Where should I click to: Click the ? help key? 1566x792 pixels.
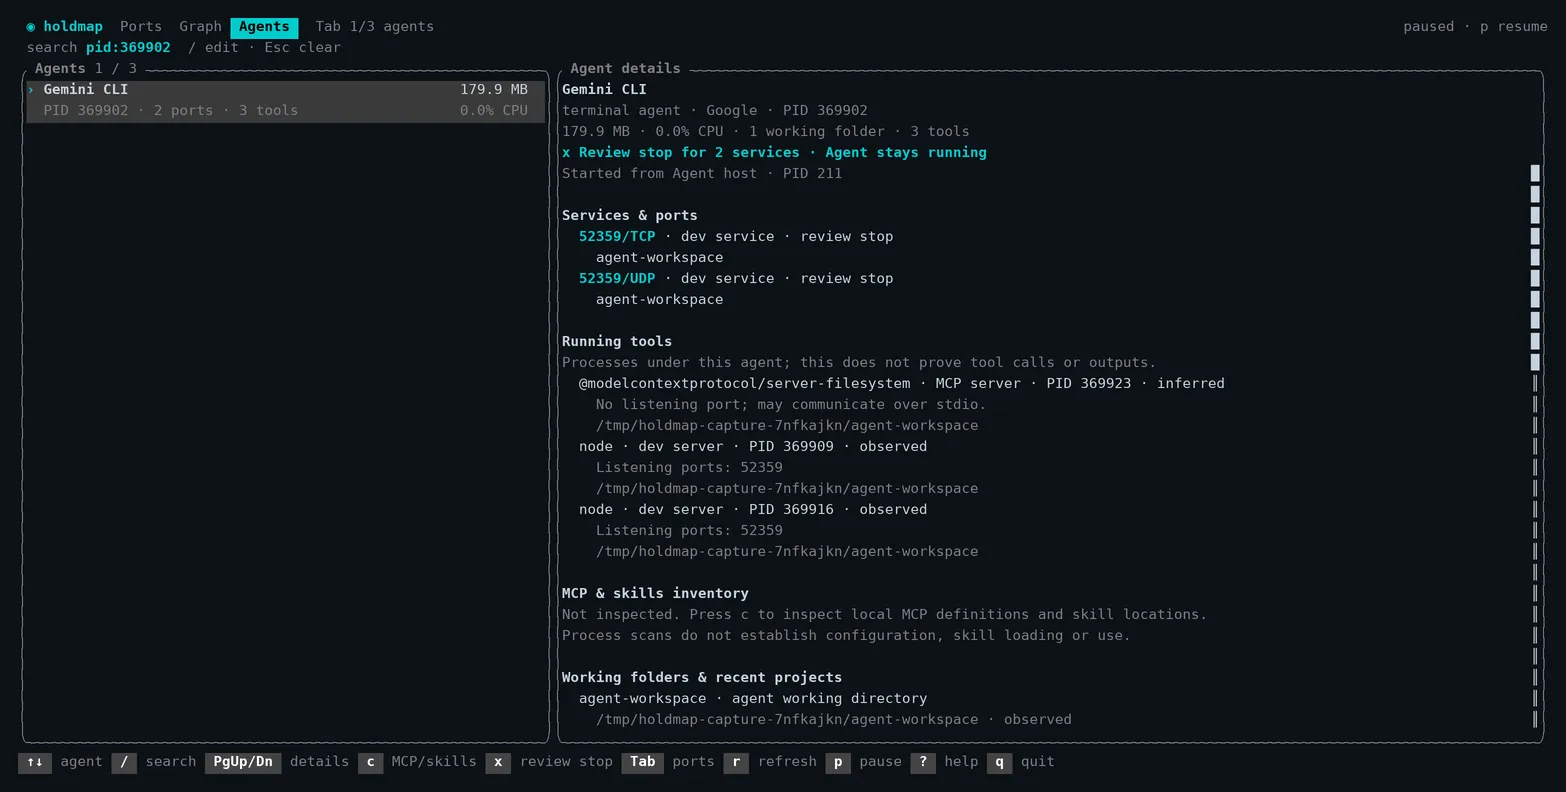tap(923, 762)
